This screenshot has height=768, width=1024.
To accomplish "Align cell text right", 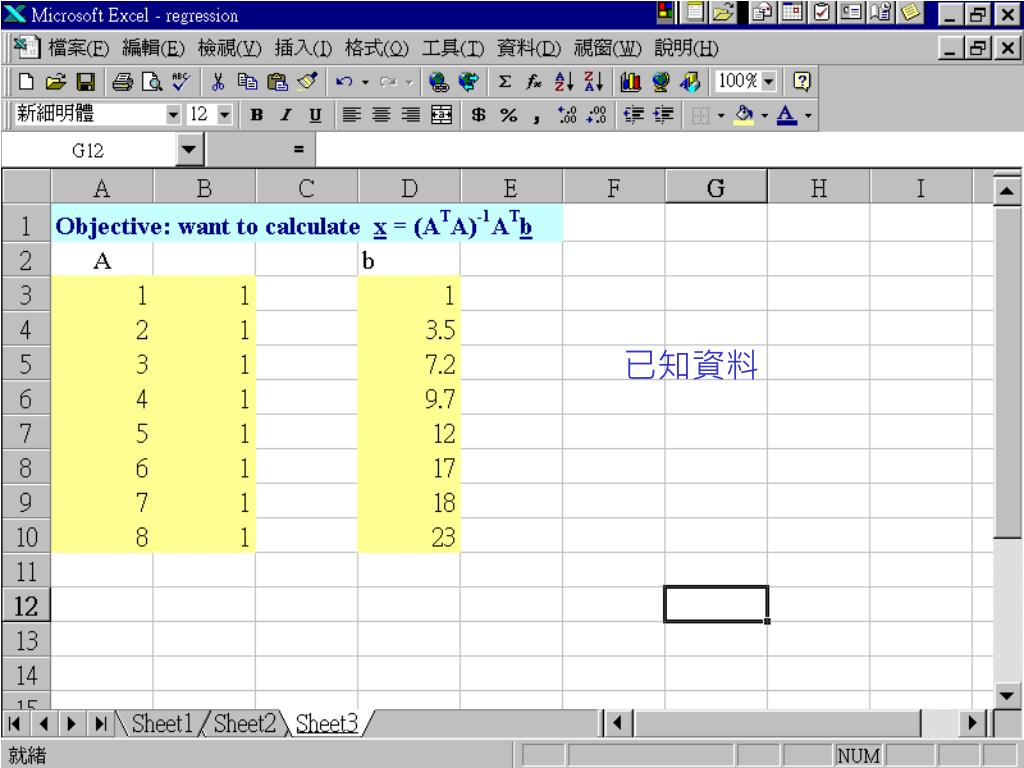I will pos(411,116).
